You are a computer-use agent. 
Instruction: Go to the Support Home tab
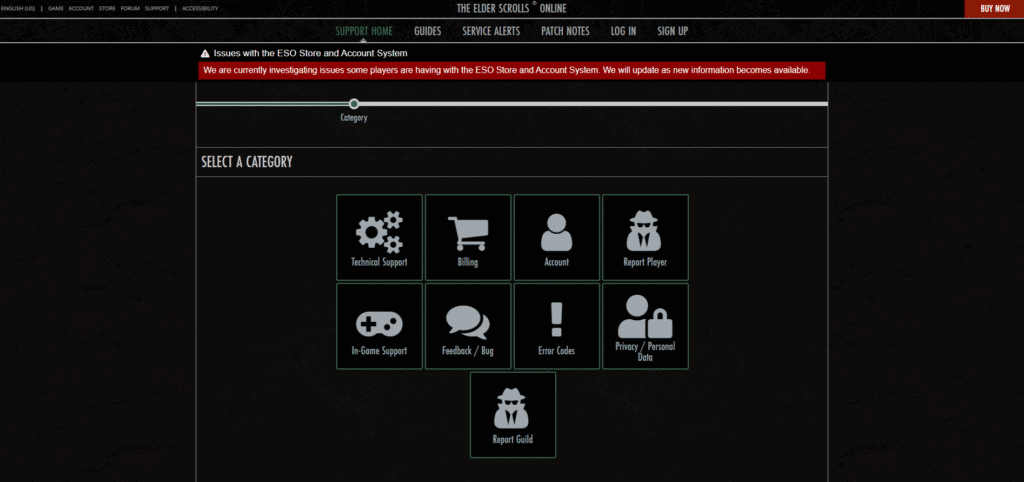click(364, 31)
